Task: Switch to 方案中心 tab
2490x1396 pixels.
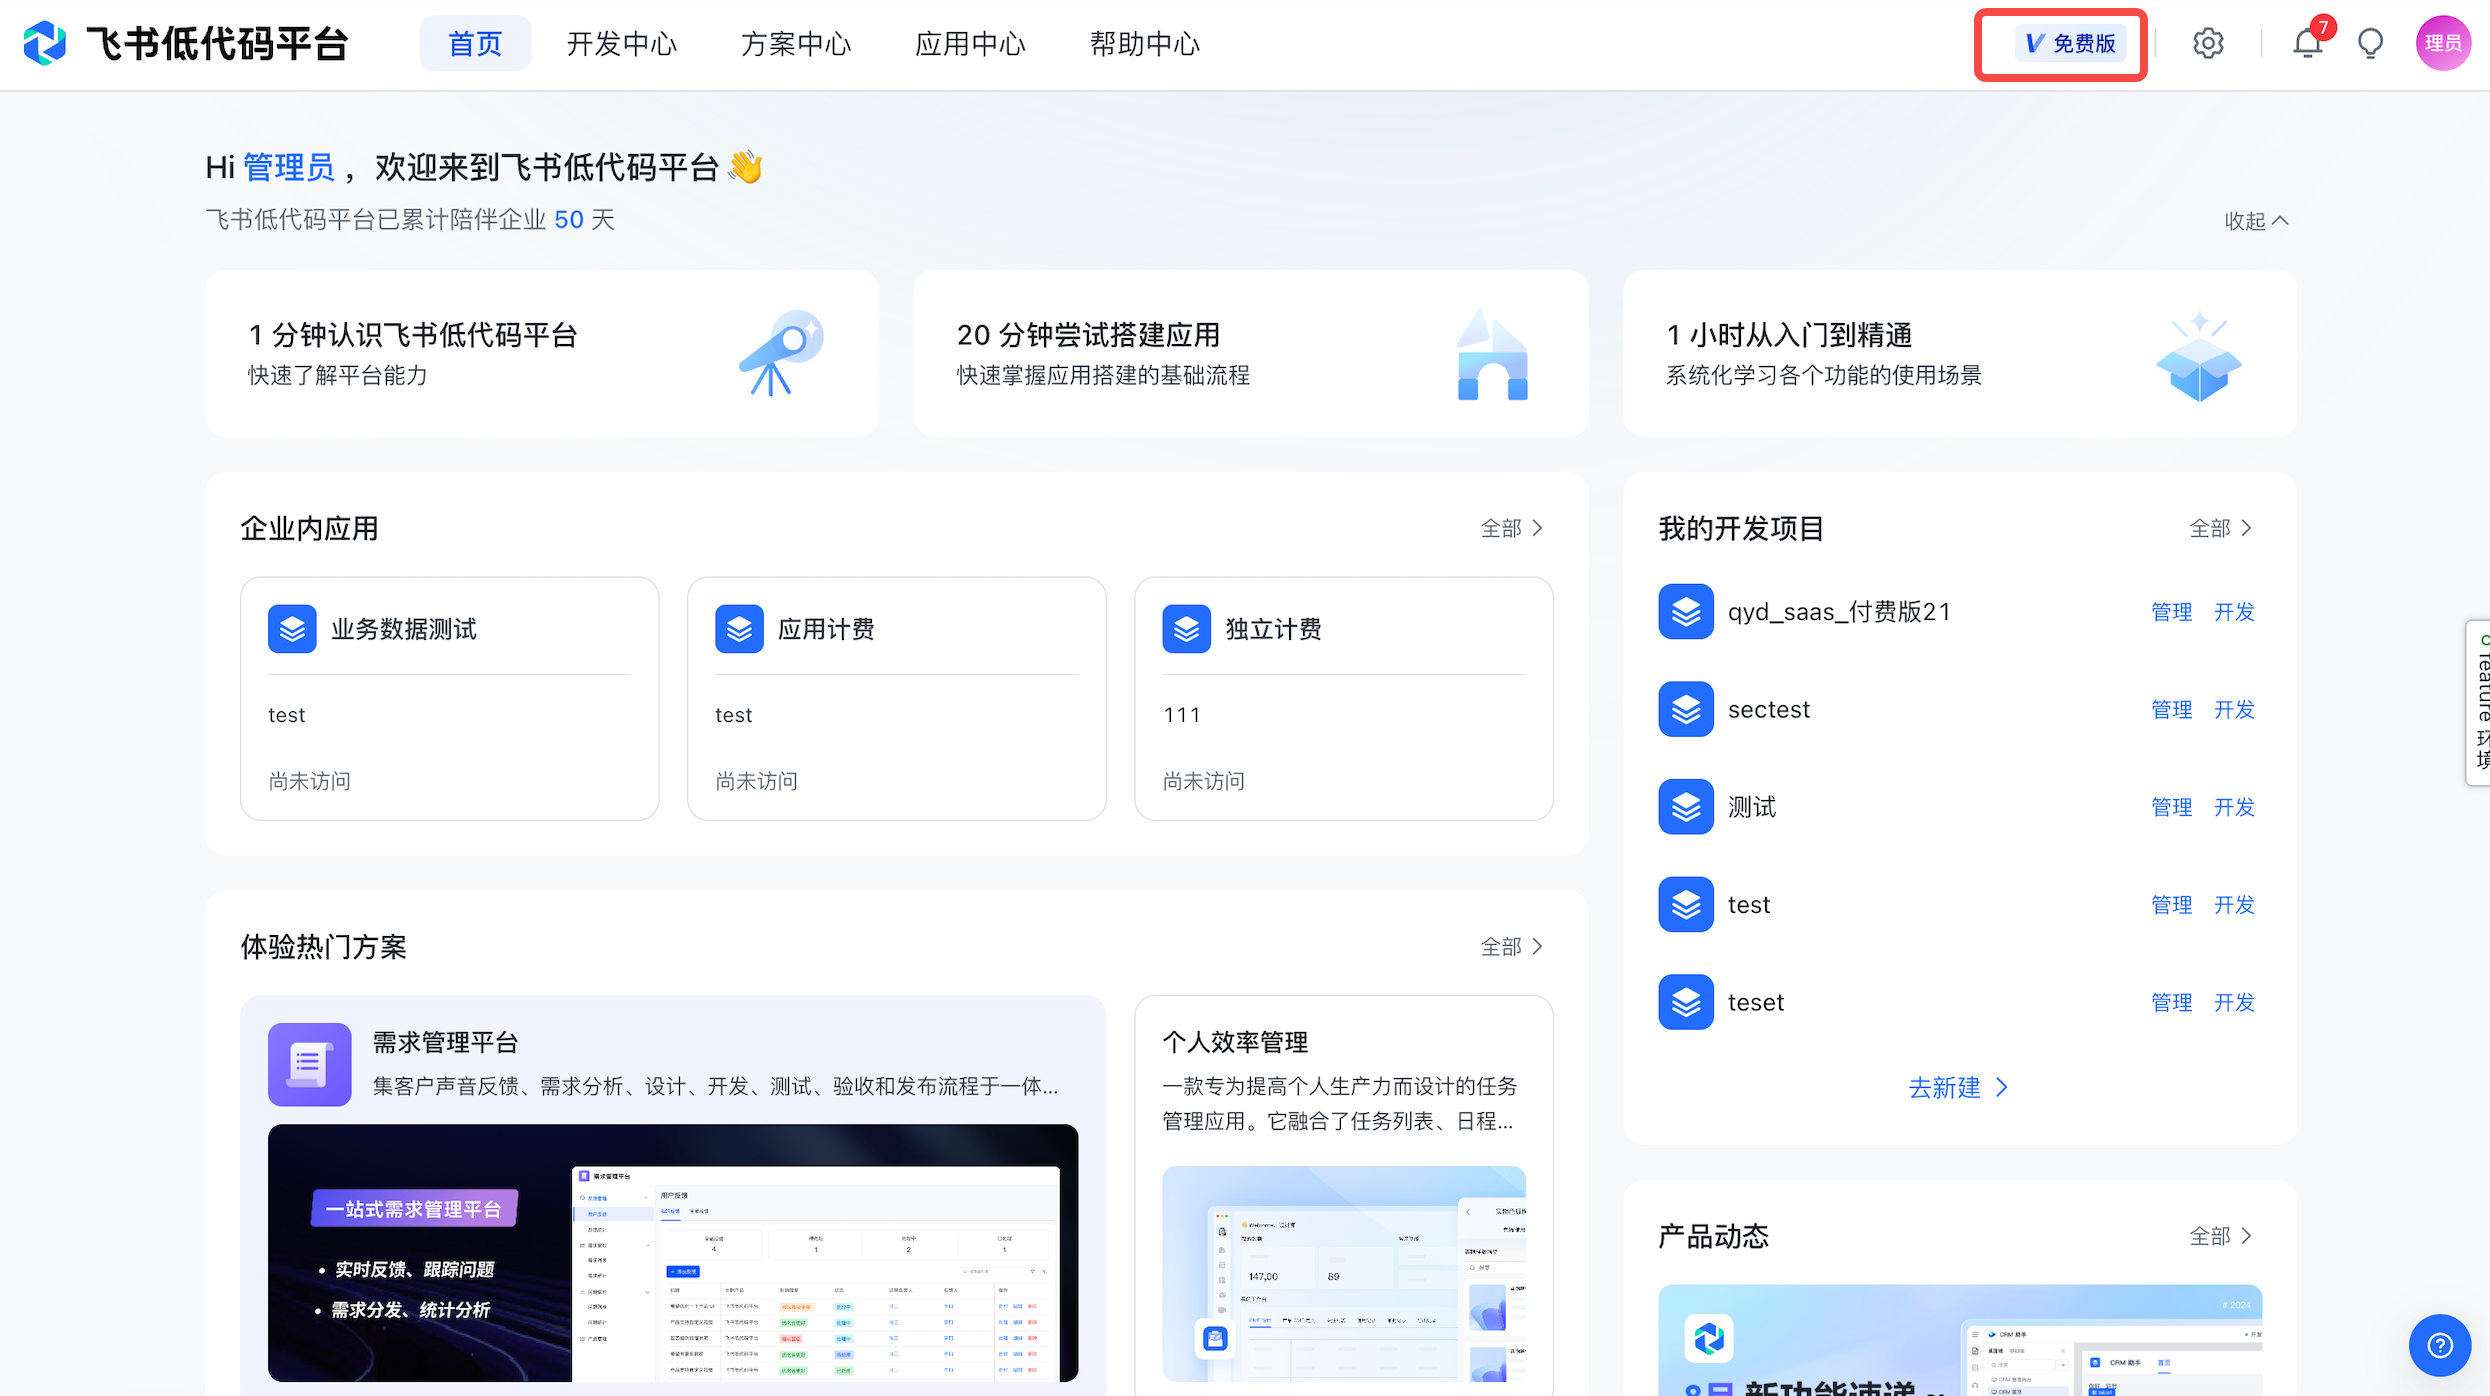Action: 796,44
